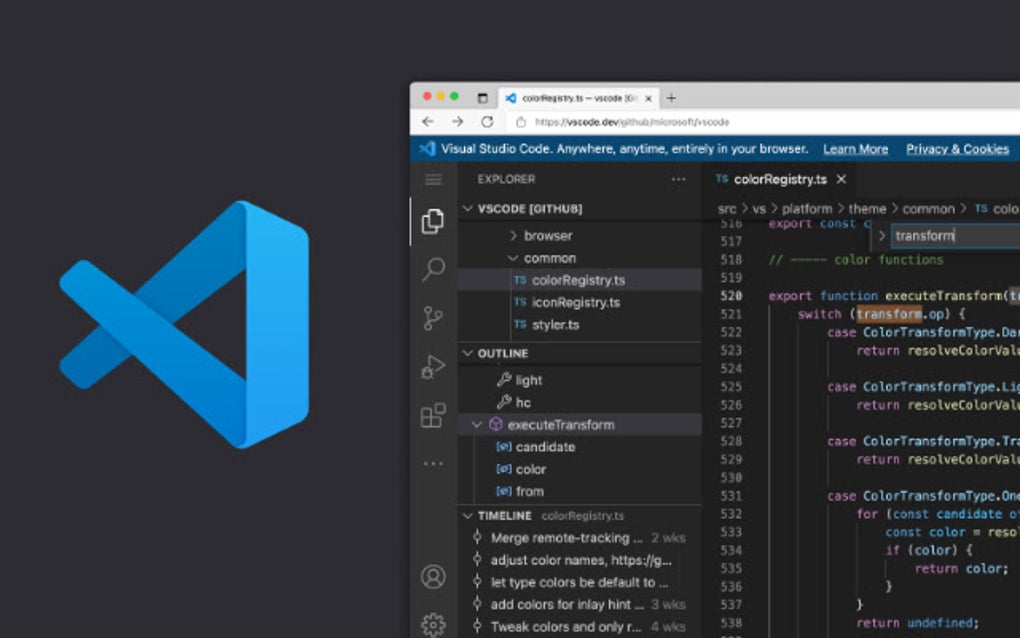Reload the page with the browser refresh icon
The height and width of the screenshot is (638, 1020).
(x=487, y=121)
